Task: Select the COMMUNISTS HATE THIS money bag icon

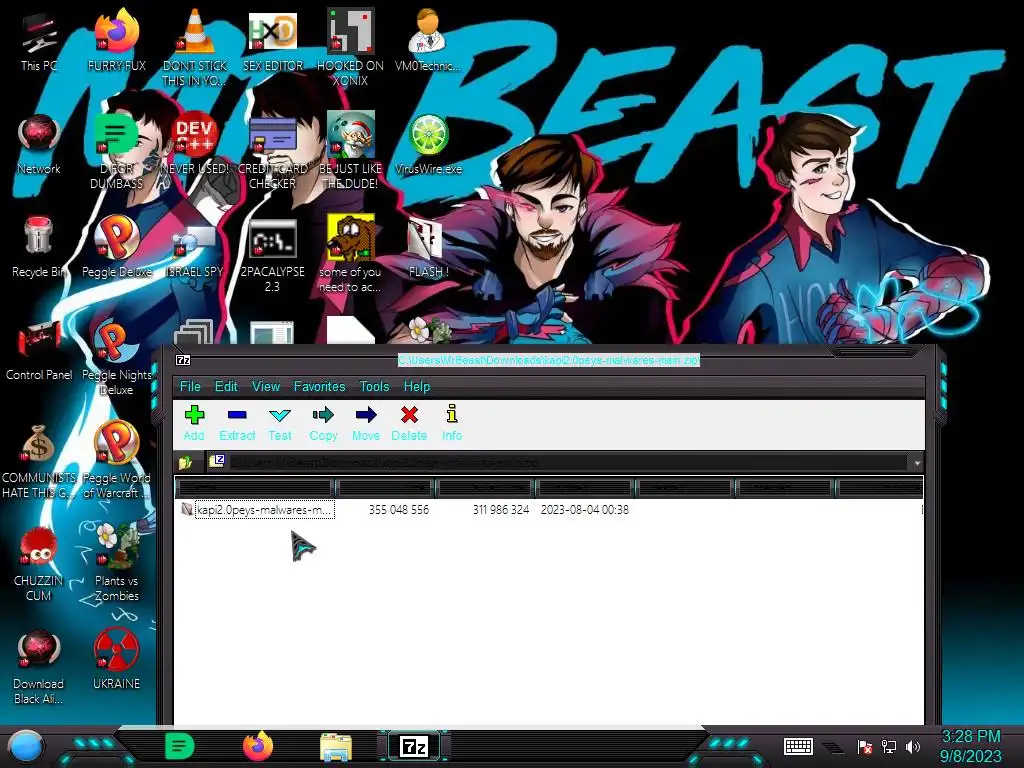Action: 39,461
